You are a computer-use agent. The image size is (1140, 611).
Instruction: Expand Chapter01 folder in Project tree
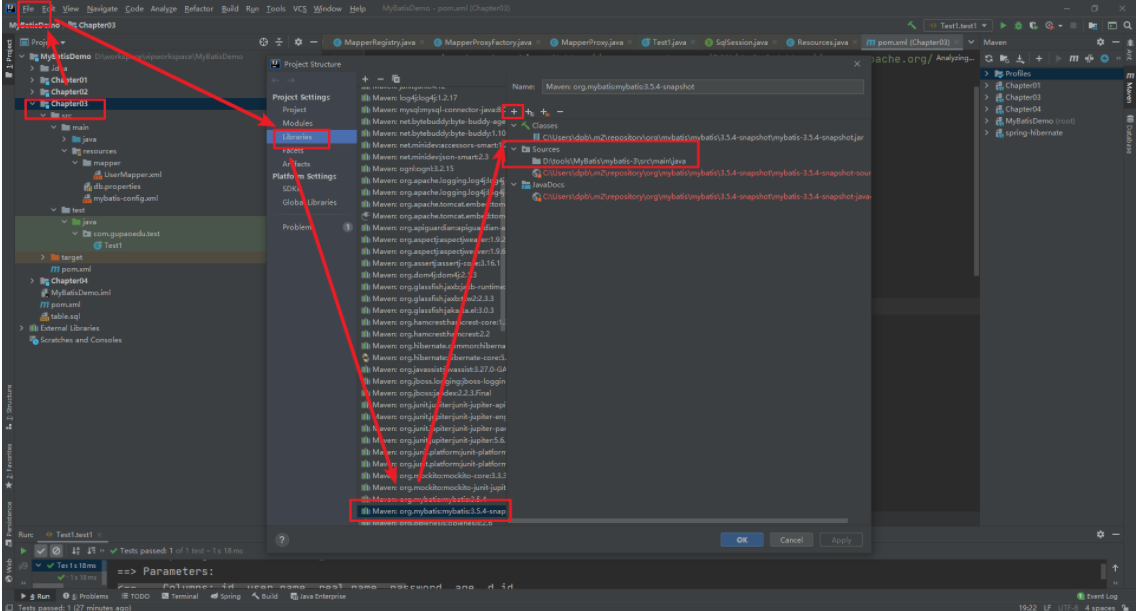(32, 80)
